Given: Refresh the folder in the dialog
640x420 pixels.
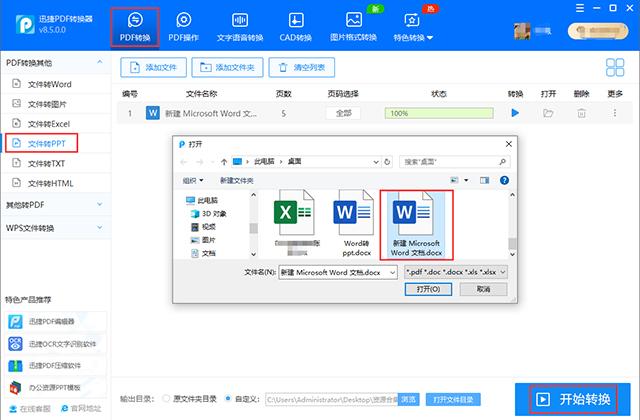Looking at the screenshot, I should [387, 162].
